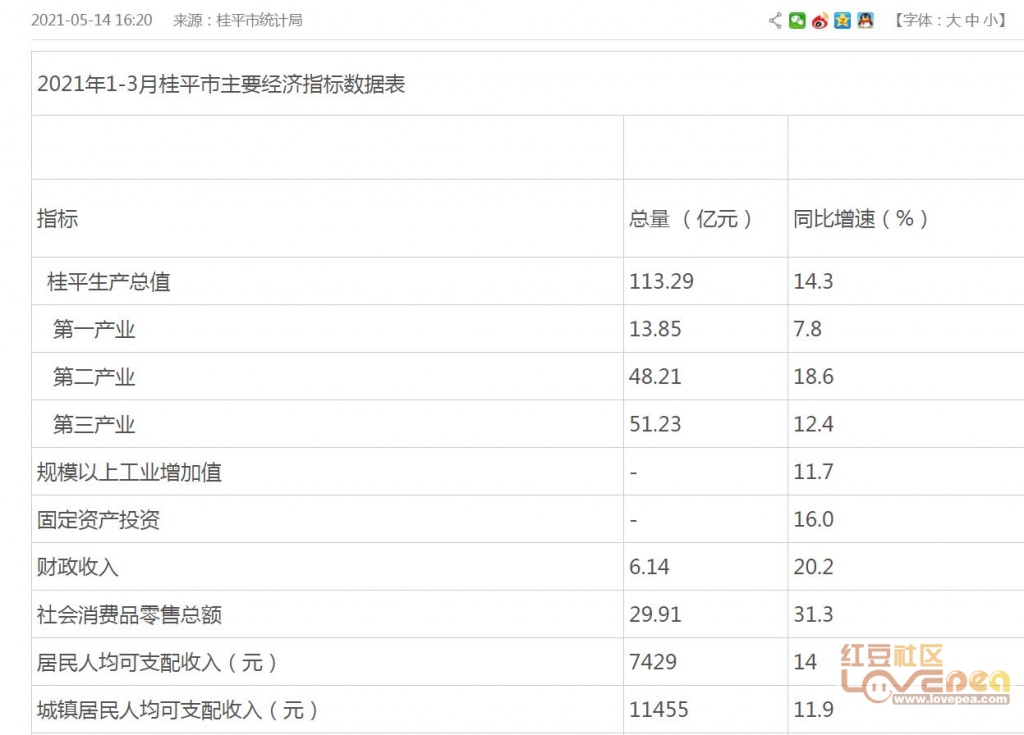
Task: Select the table title 2021年1-3月桂平市主要经济指标数据表
Action: pos(222,85)
